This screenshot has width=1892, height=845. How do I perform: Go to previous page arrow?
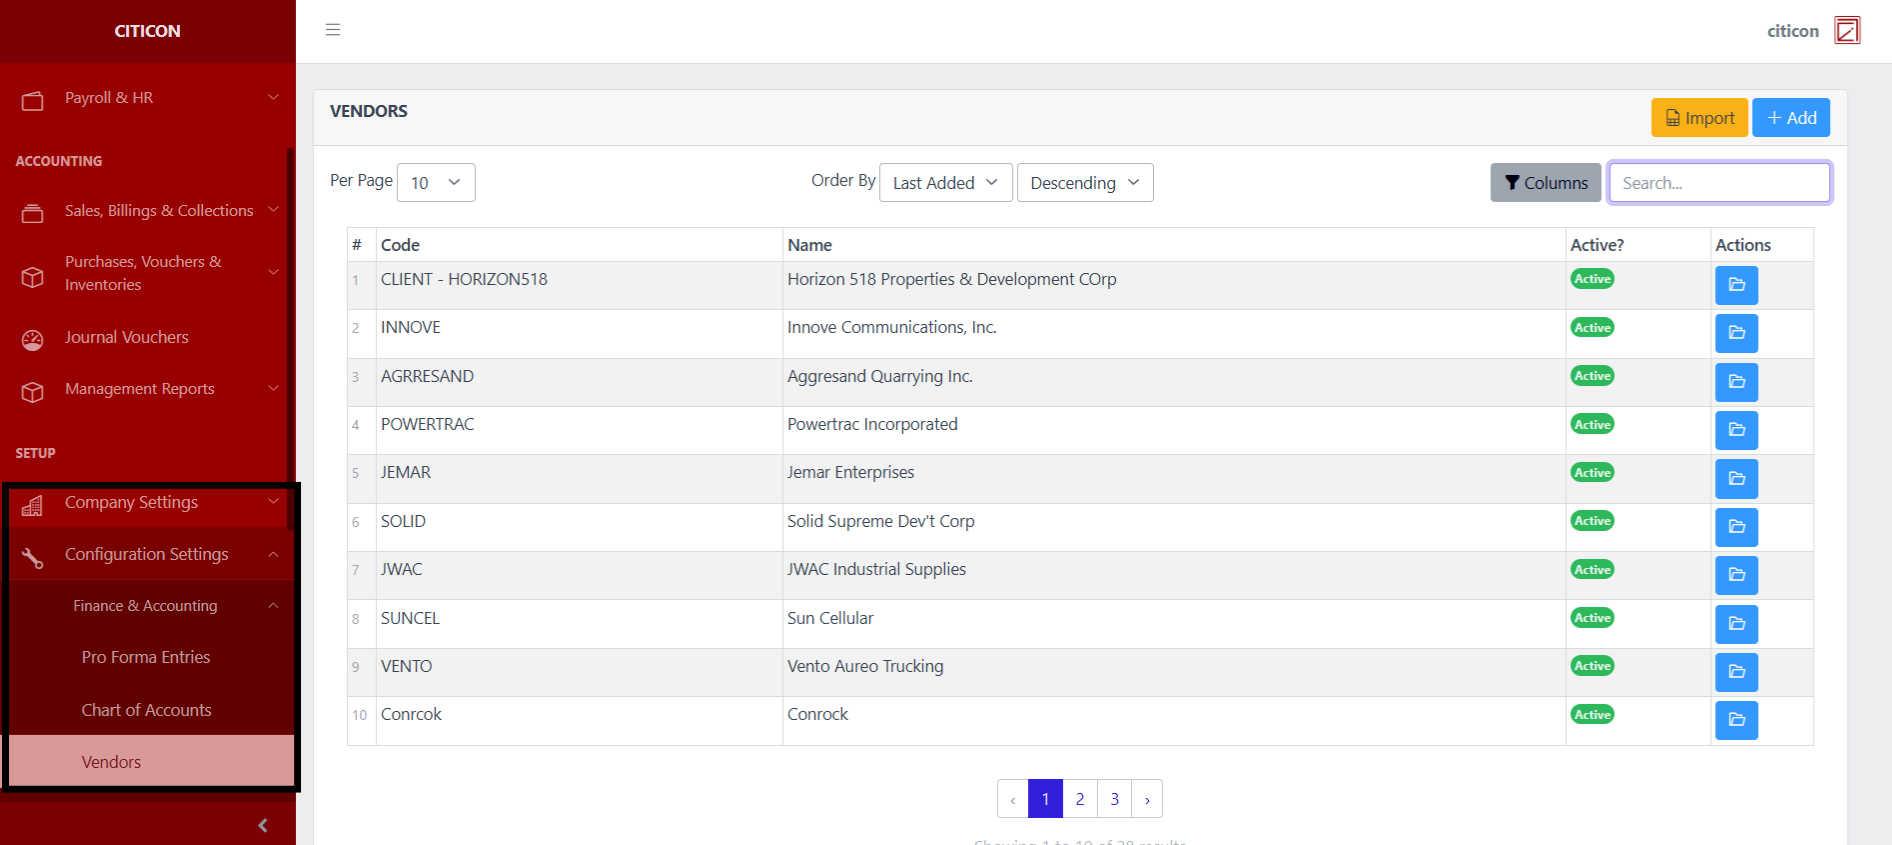[1013, 799]
